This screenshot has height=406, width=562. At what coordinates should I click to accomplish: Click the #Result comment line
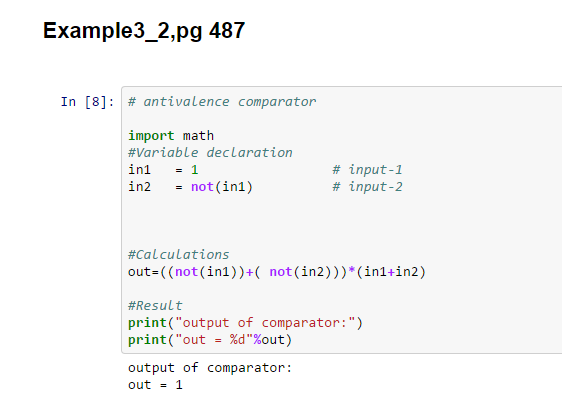click(x=155, y=306)
